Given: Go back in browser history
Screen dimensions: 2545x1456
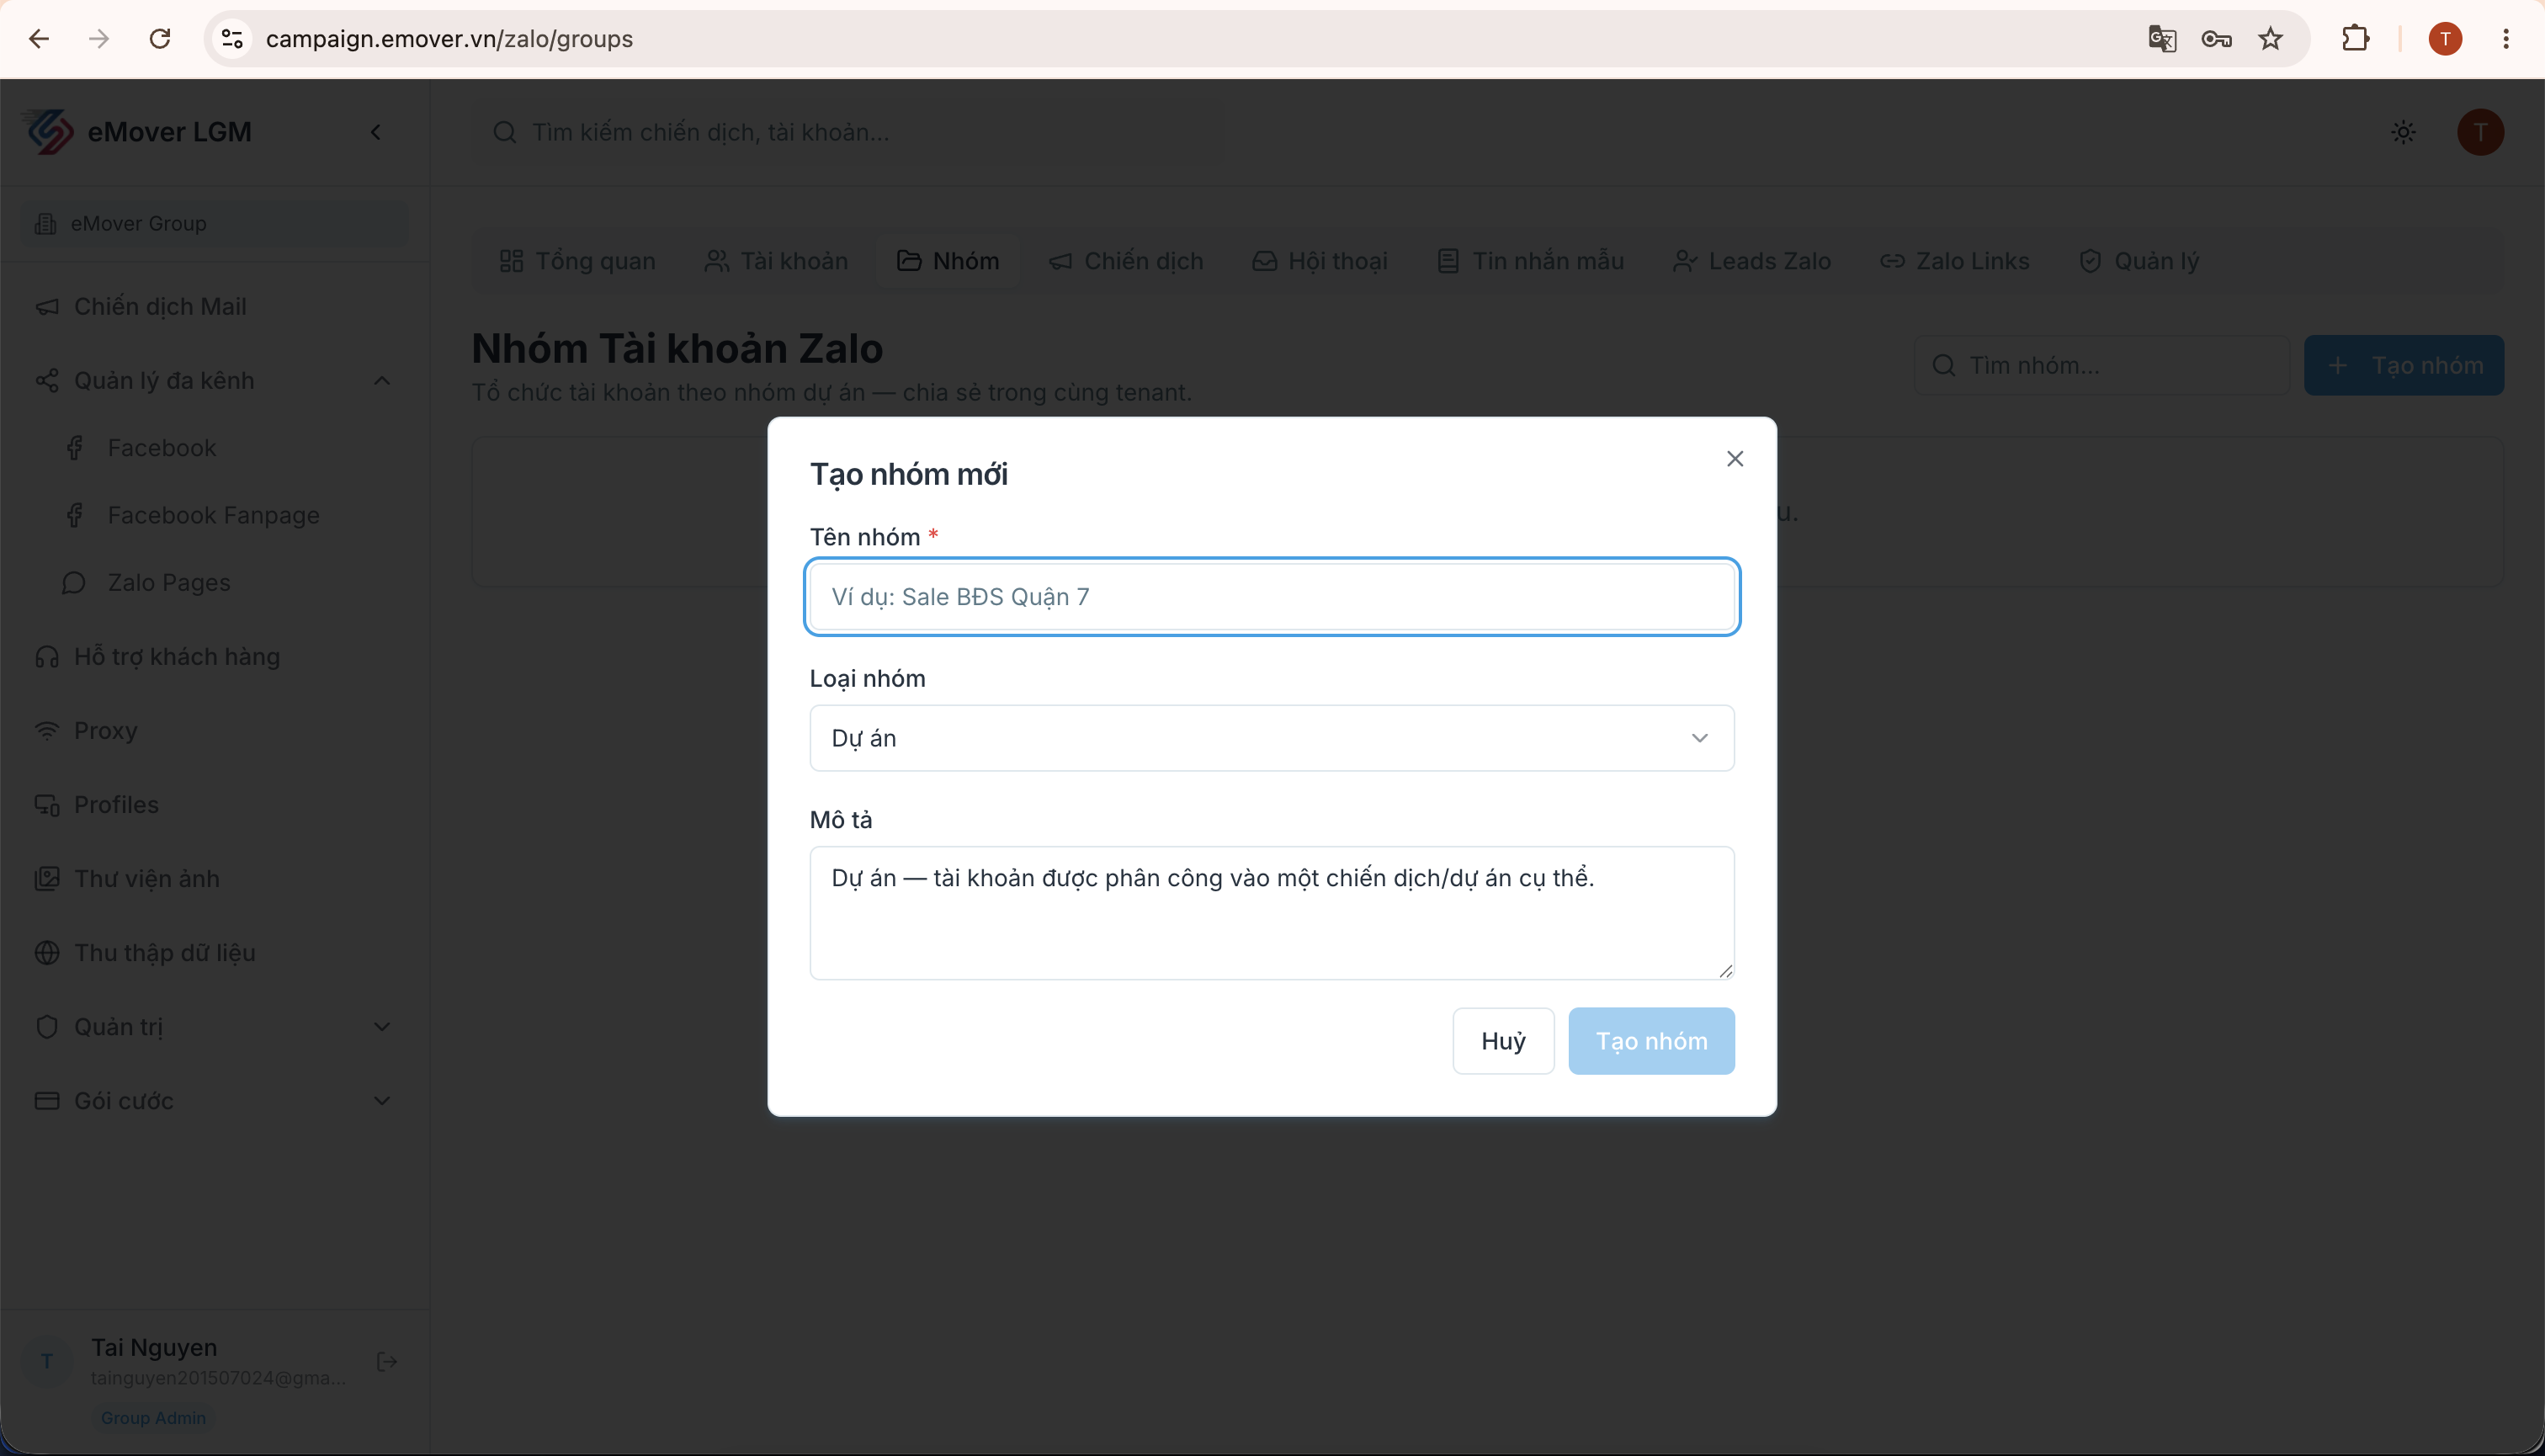Looking at the screenshot, I should point(39,39).
